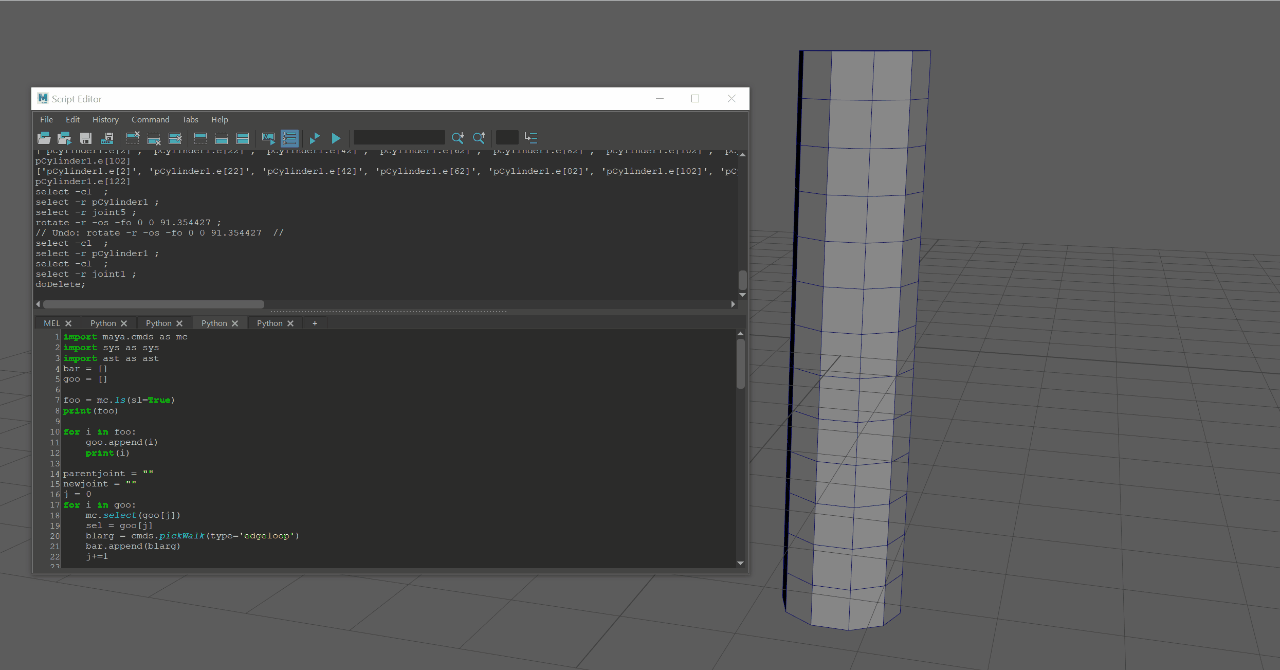The height and width of the screenshot is (670, 1280).
Task: Click the Clear All toolbar icon
Action: click(175, 138)
